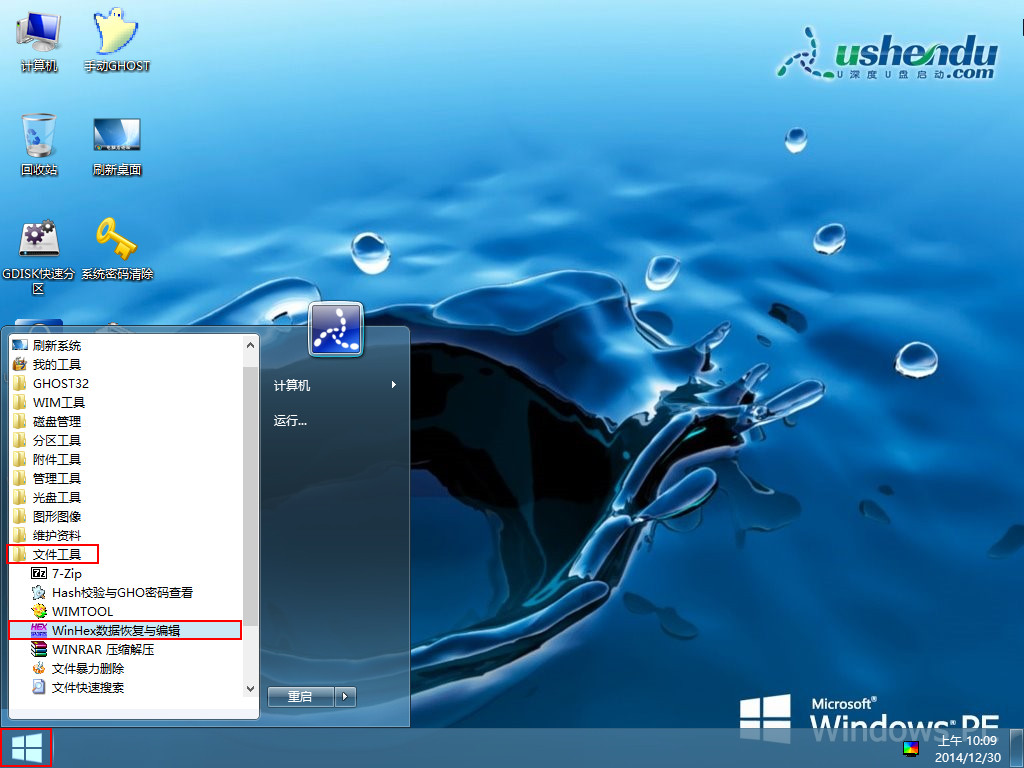Click the 刷新系统 monitor icon

[x=20, y=345]
